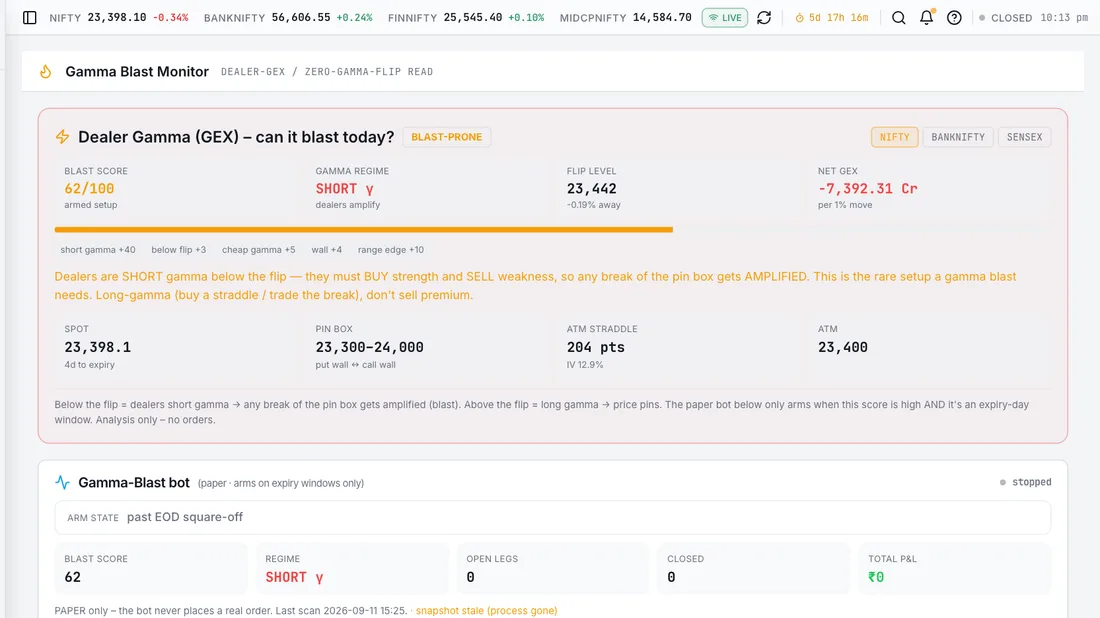
Task: Open the help question mark icon
Action: [x=954, y=18]
